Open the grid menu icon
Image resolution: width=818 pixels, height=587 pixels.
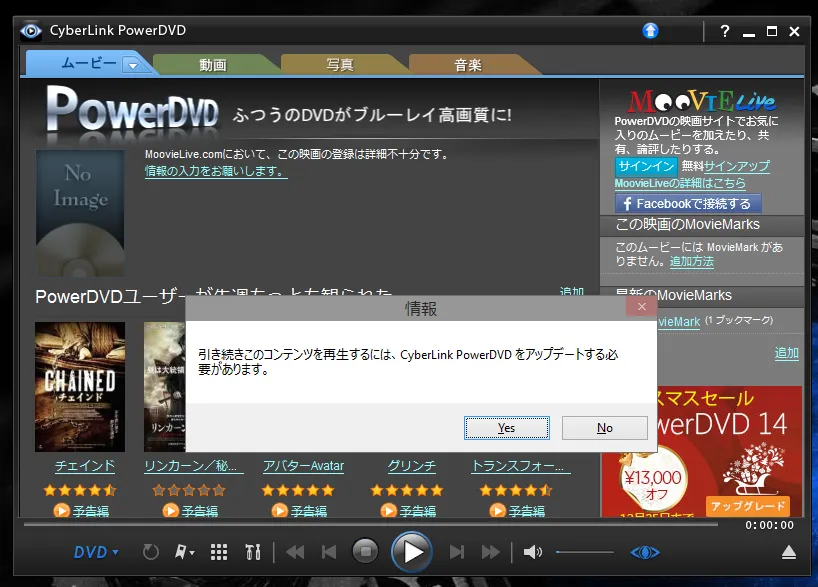tap(219, 552)
